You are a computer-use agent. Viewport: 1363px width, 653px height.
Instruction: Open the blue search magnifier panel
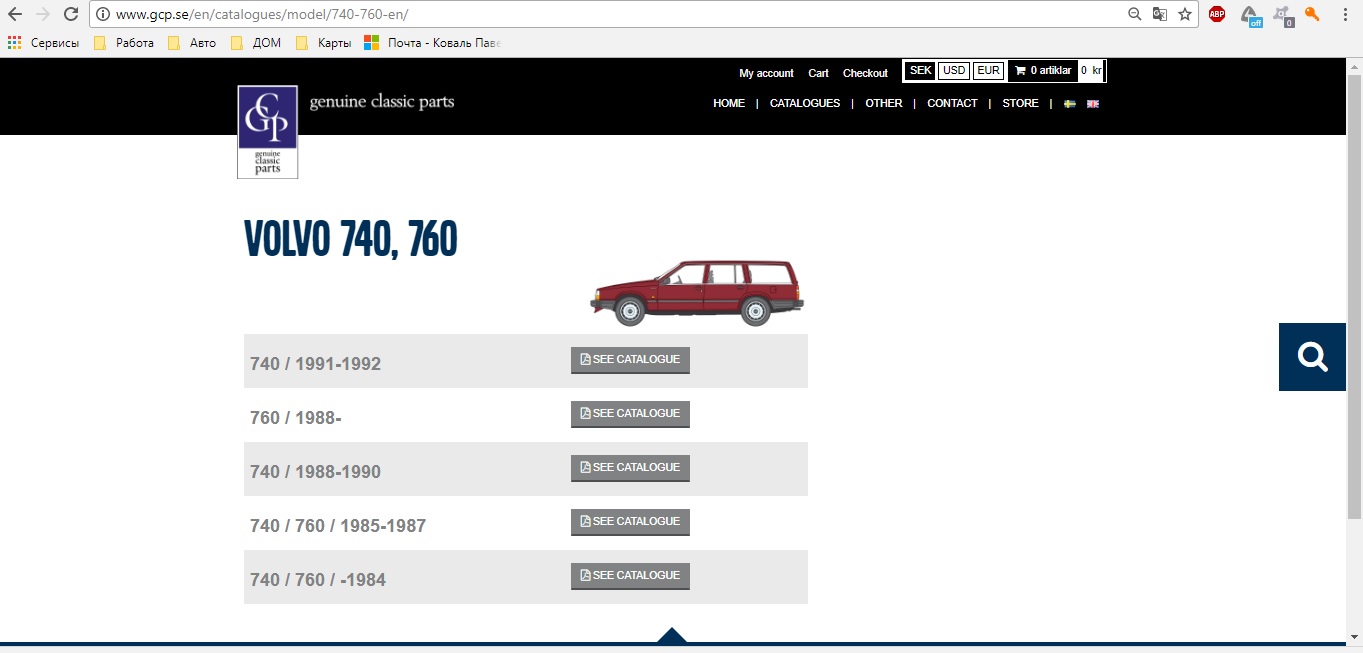[x=1311, y=357]
